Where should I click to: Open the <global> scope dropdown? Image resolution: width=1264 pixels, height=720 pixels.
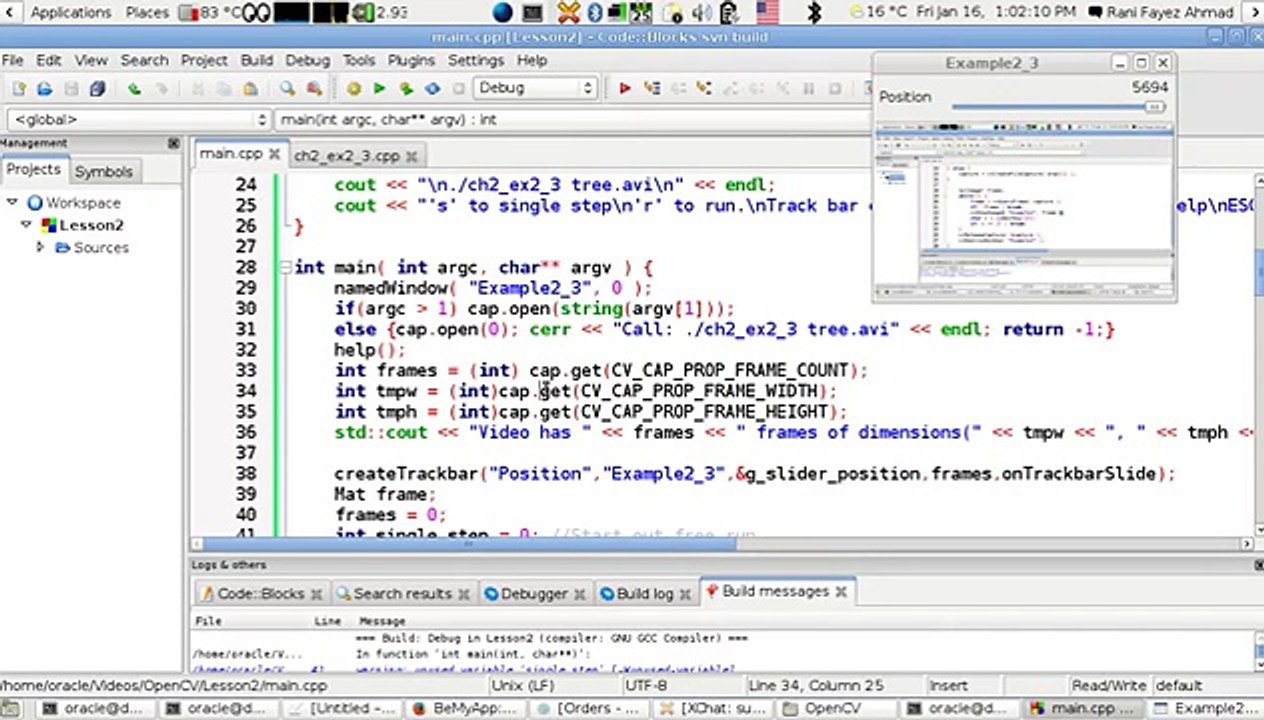point(138,119)
